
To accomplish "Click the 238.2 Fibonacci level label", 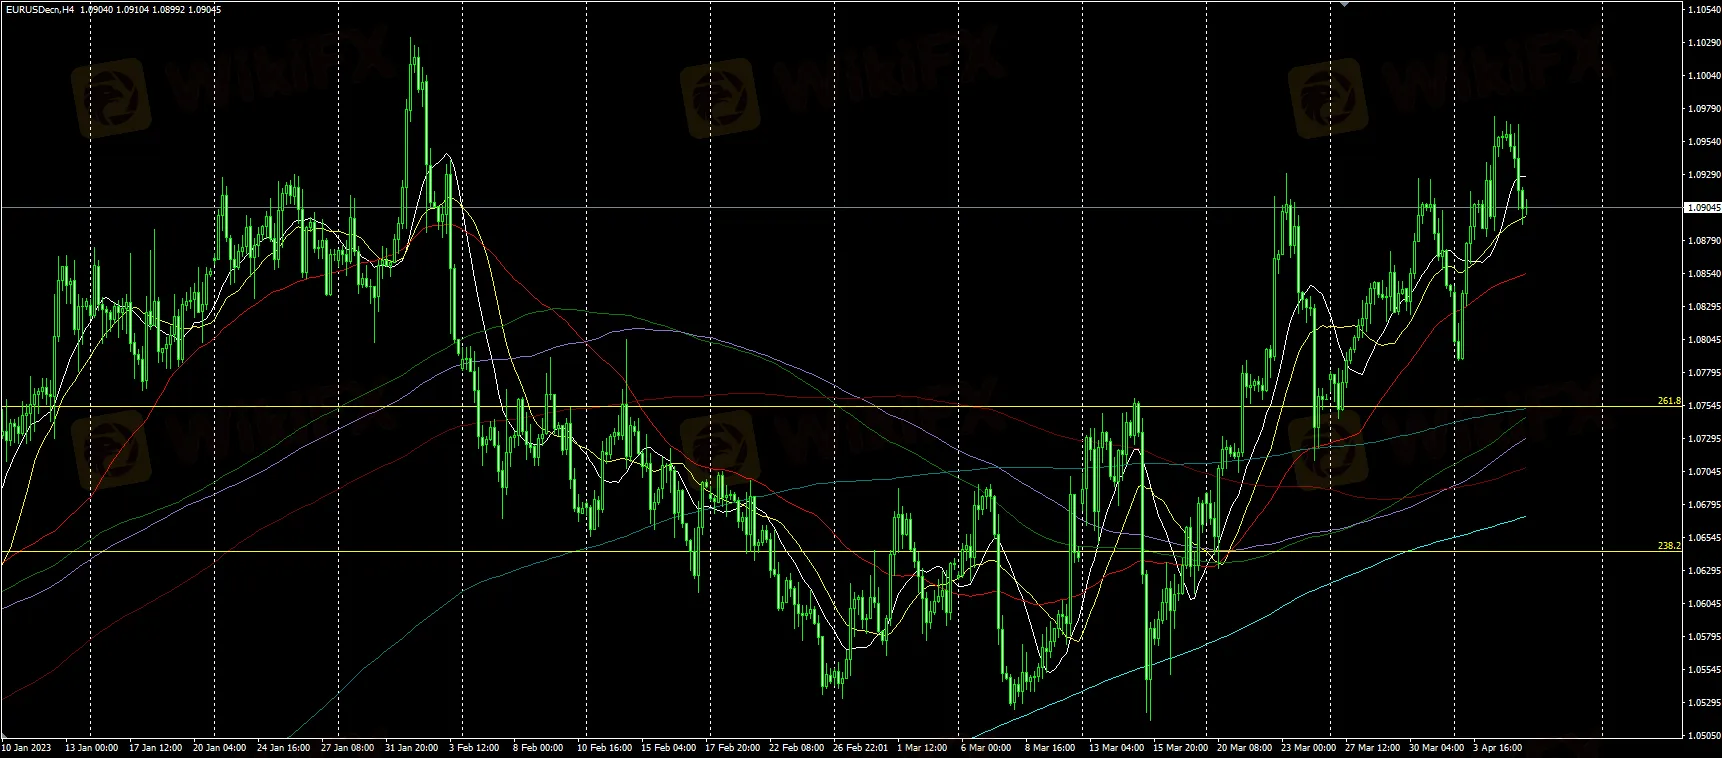I will (x=1669, y=546).
